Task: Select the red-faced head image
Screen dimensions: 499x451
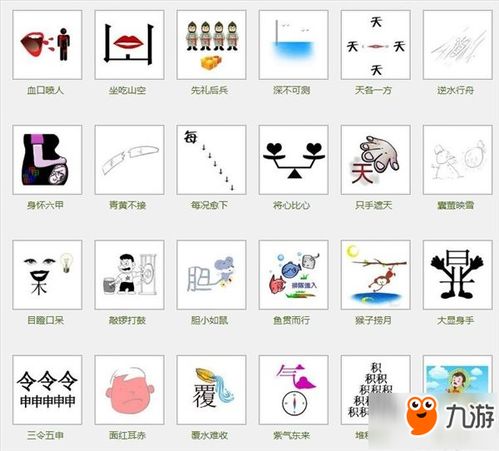Action: coord(129,390)
